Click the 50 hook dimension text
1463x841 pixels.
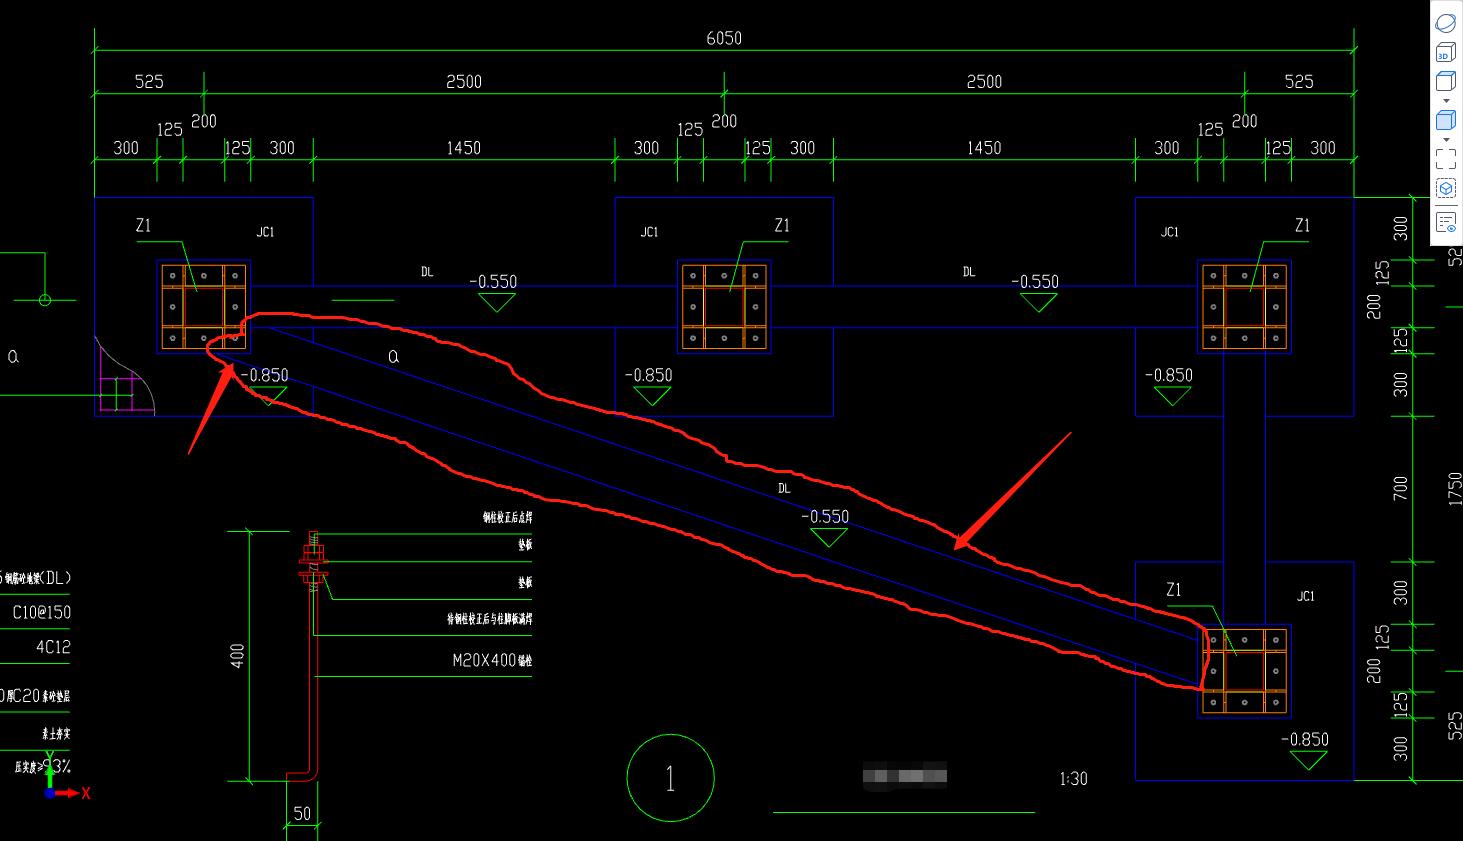tap(302, 814)
